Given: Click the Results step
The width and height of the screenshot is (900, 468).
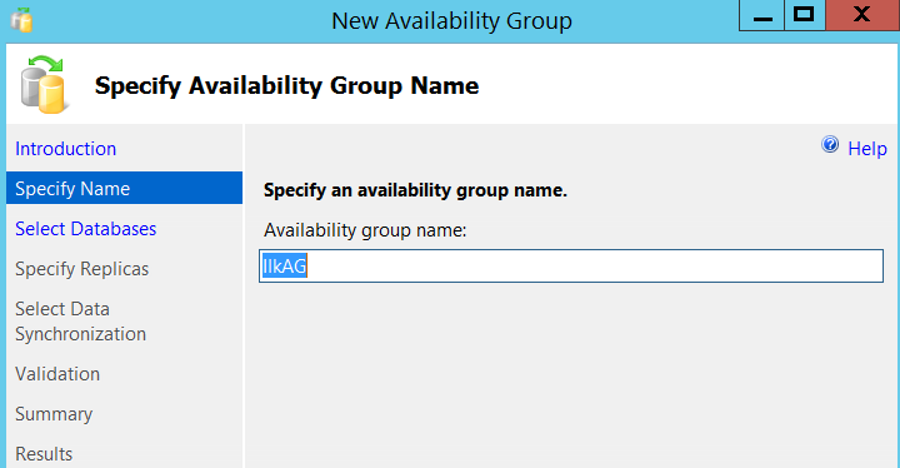Looking at the screenshot, I should [44, 454].
